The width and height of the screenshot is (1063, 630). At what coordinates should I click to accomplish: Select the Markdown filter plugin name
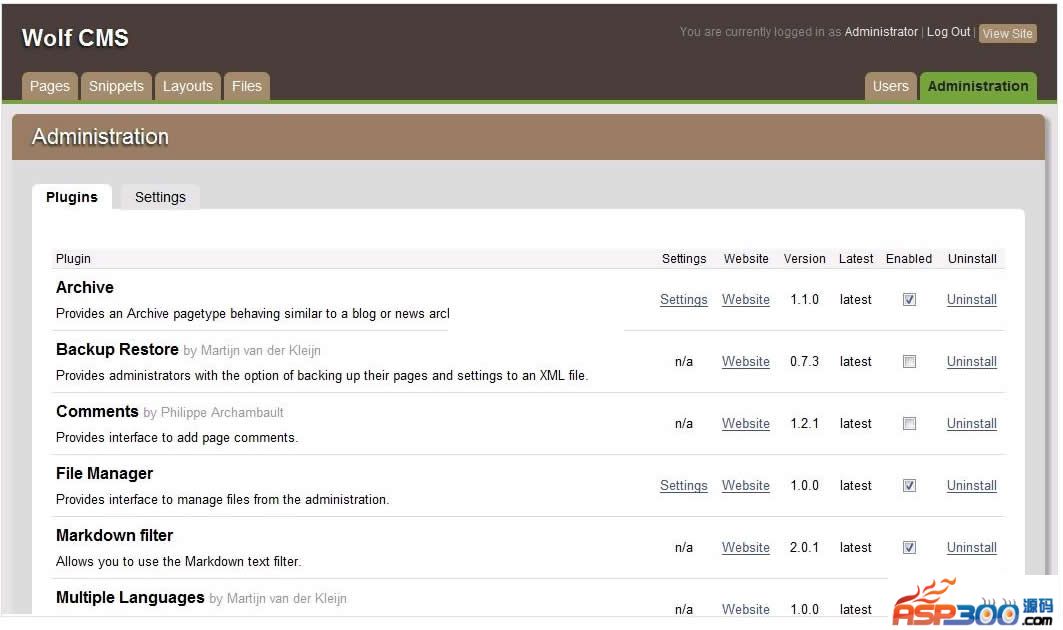(115, 536)
